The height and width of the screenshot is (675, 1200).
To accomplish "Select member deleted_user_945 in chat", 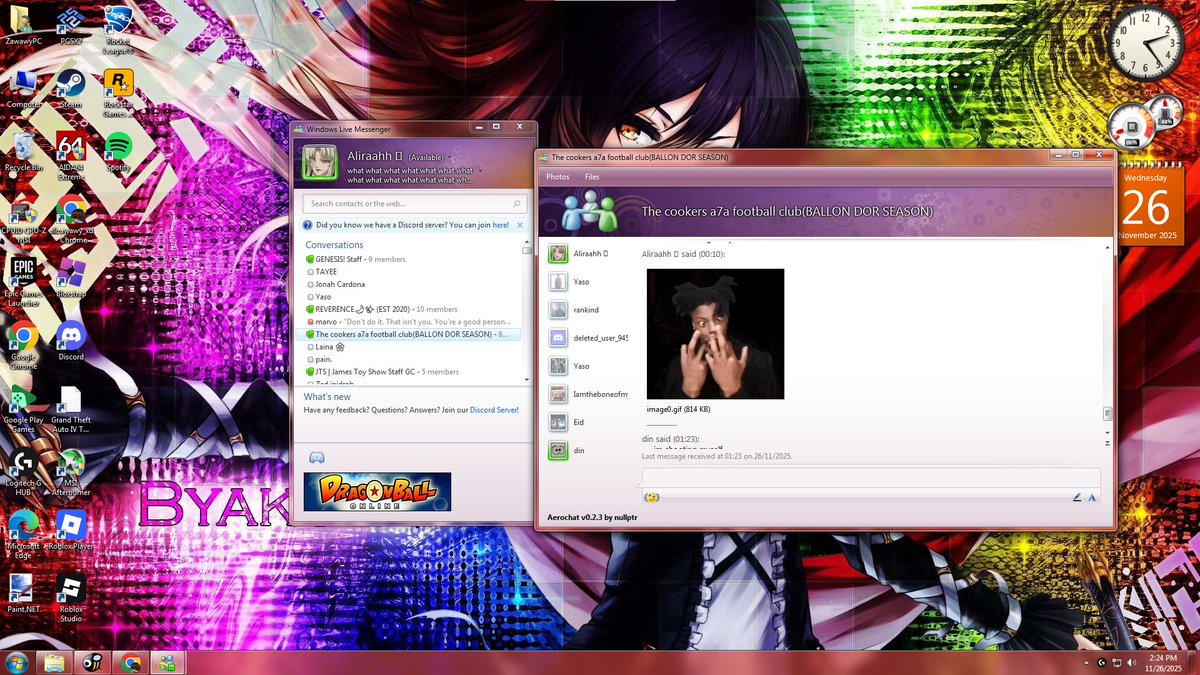I will pos(588,338).
